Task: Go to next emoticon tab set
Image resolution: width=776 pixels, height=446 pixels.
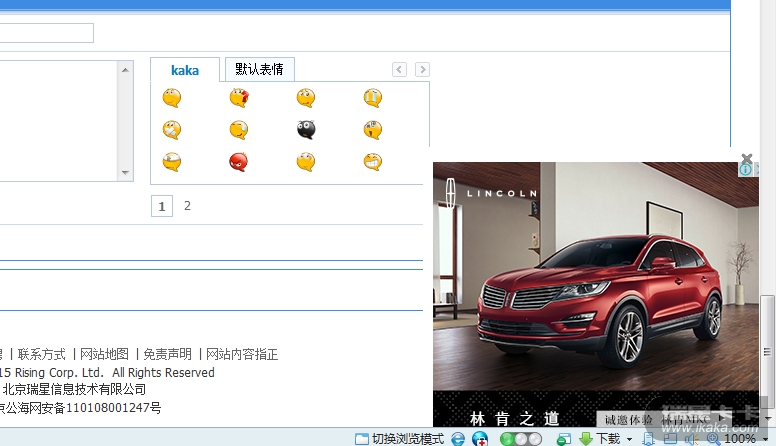Action: point(422,69)
